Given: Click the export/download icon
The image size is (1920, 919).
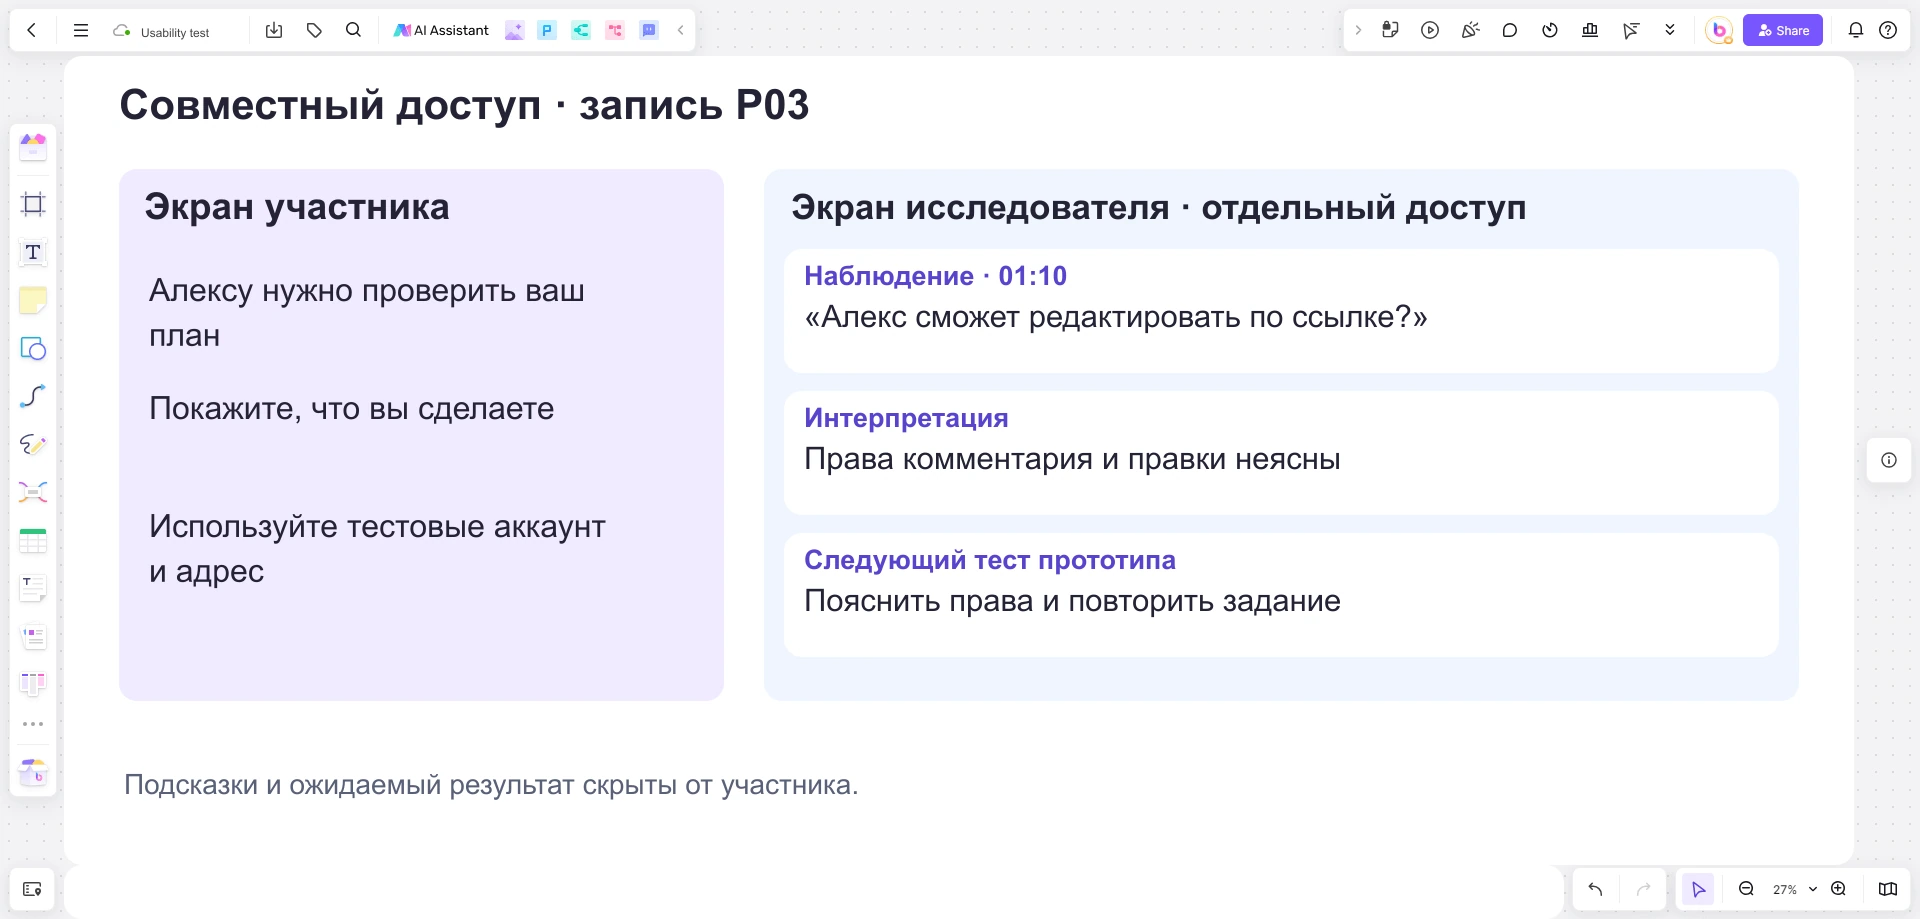Looking at the screenshot, I should 274,30.
